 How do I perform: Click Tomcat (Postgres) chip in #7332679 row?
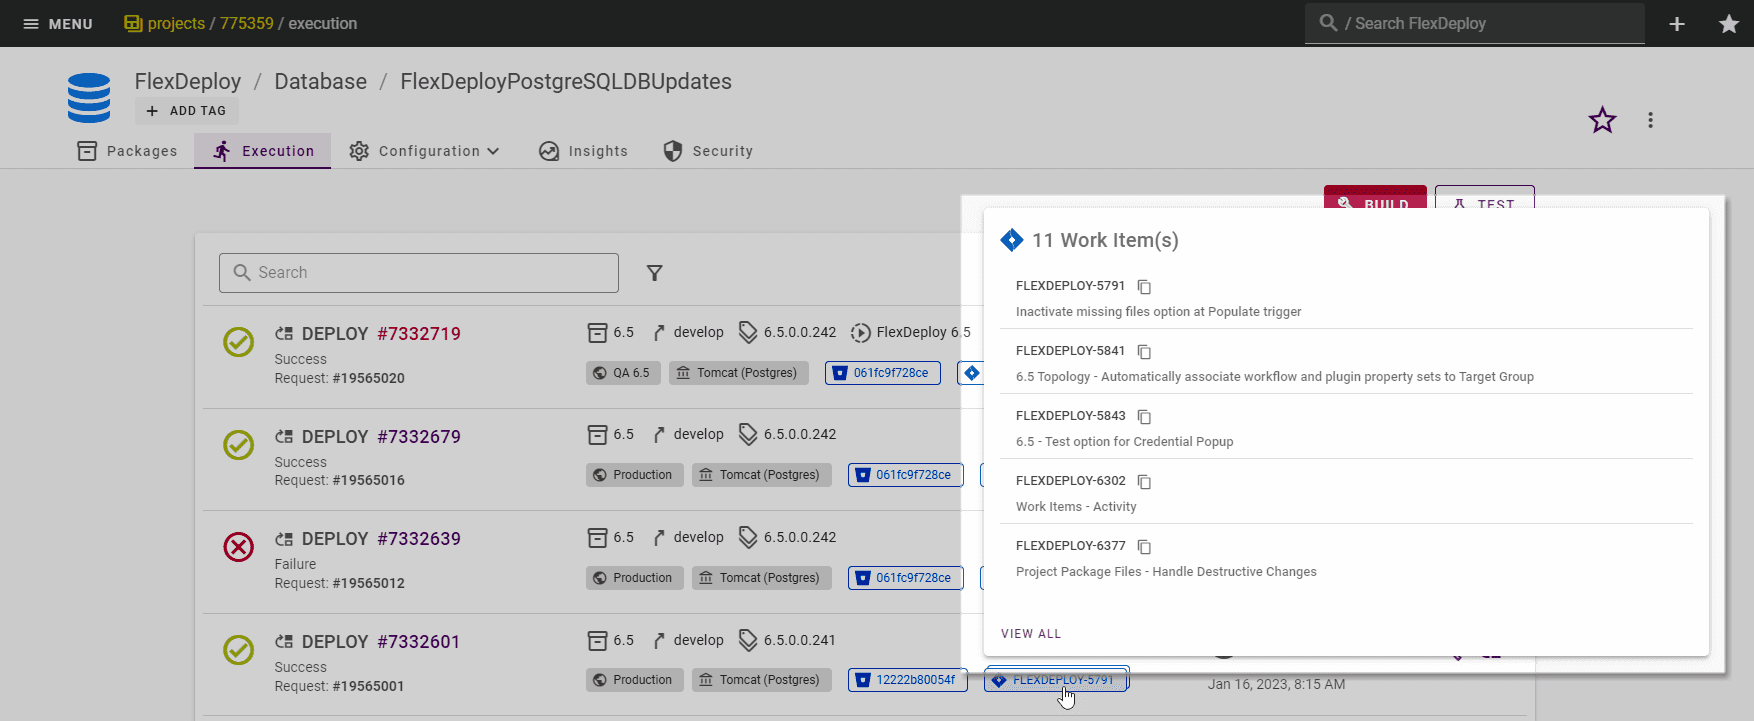tap(762, 475)
